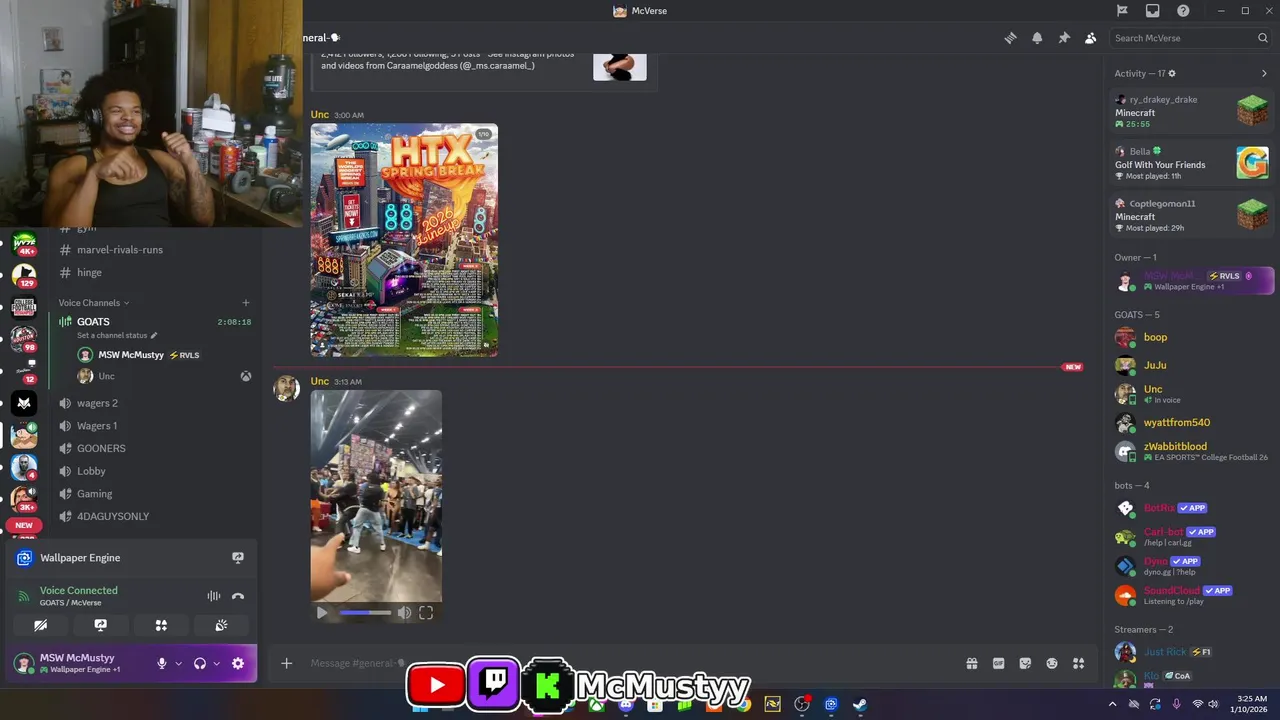This screenshot has height=720, width=1280.
Task: Disconnect from voice call
Action: pos(238,596)
